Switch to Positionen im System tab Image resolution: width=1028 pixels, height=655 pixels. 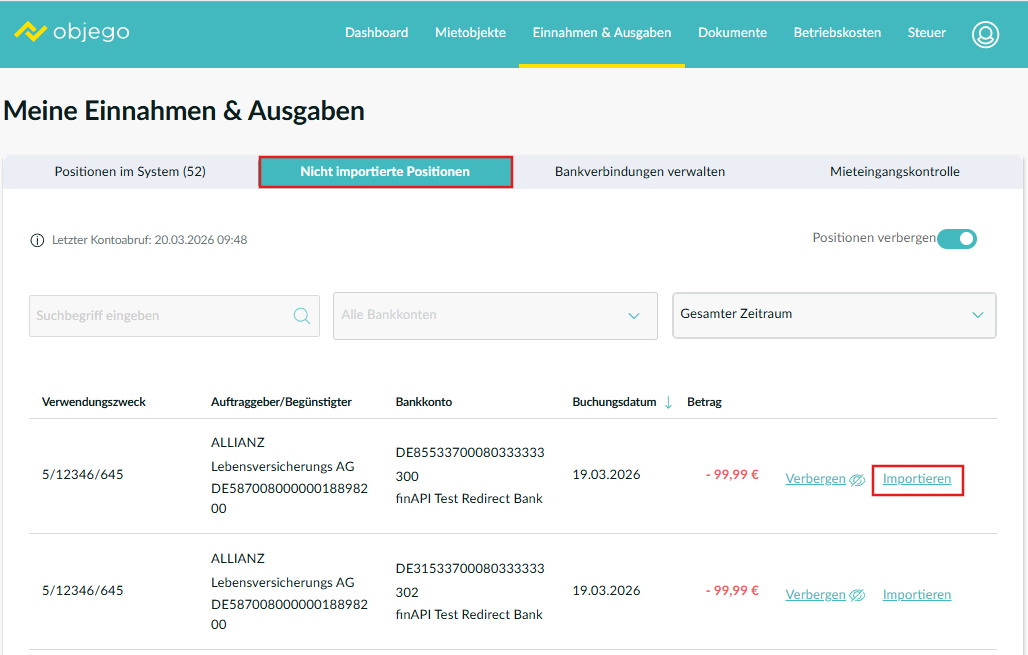pyautogui.click(x=130, y=172)
